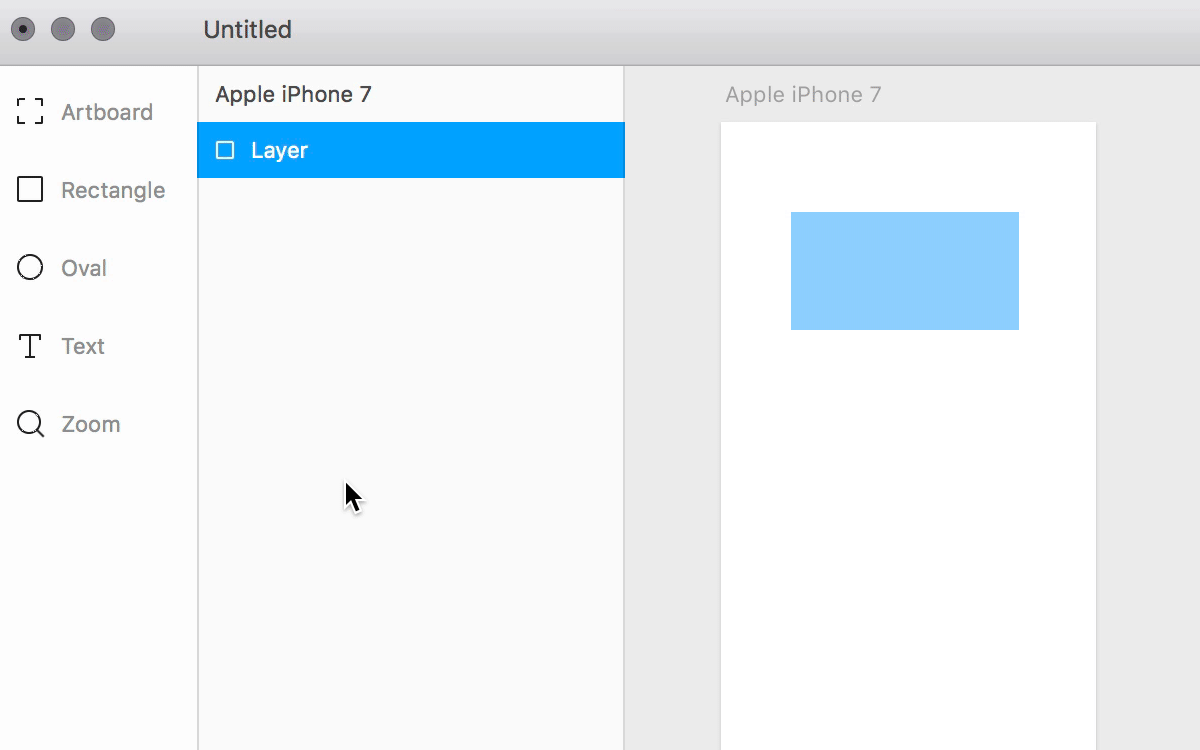Click the Oval label in sidebar
Viewport: 1200px width, 750px height.
tap(84, 268)
